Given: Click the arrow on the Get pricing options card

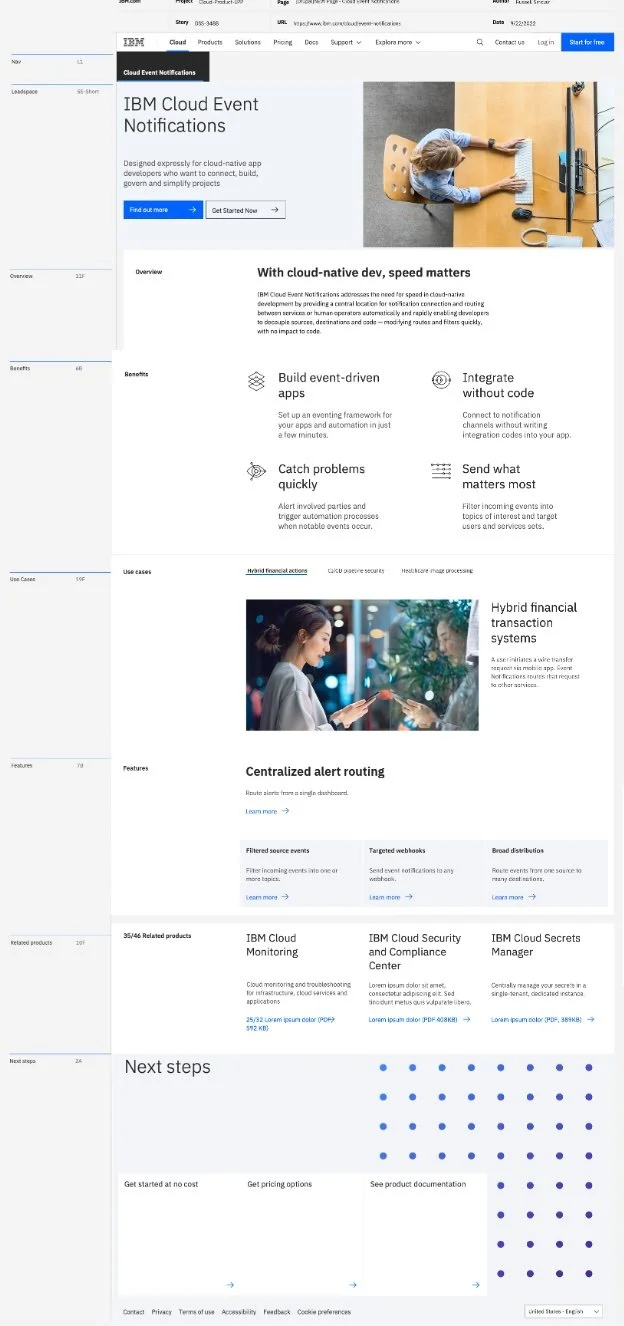Looking at the screenshot, I should click(353, 1285).
